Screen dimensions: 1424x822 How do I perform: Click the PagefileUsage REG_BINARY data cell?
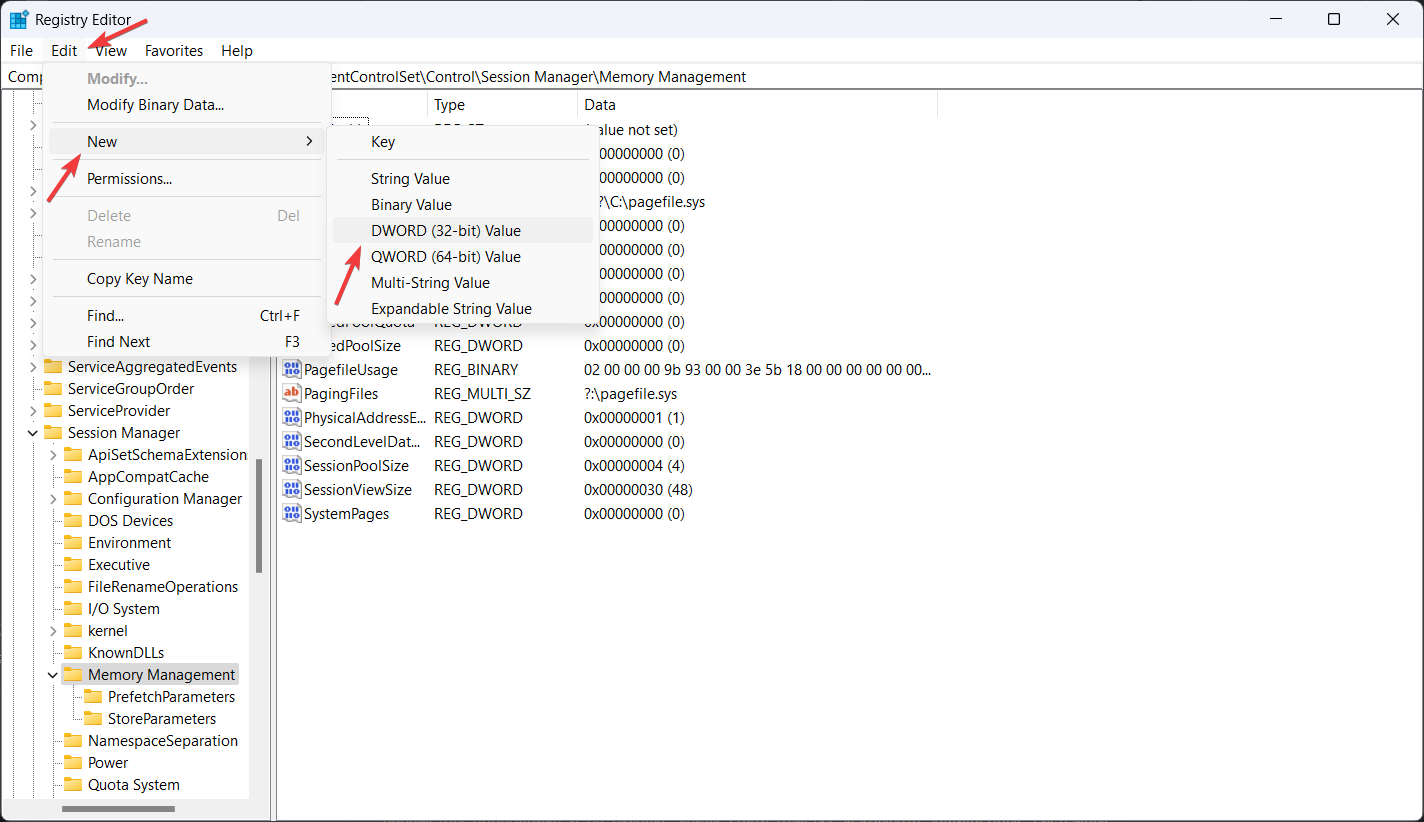point(757,370)
